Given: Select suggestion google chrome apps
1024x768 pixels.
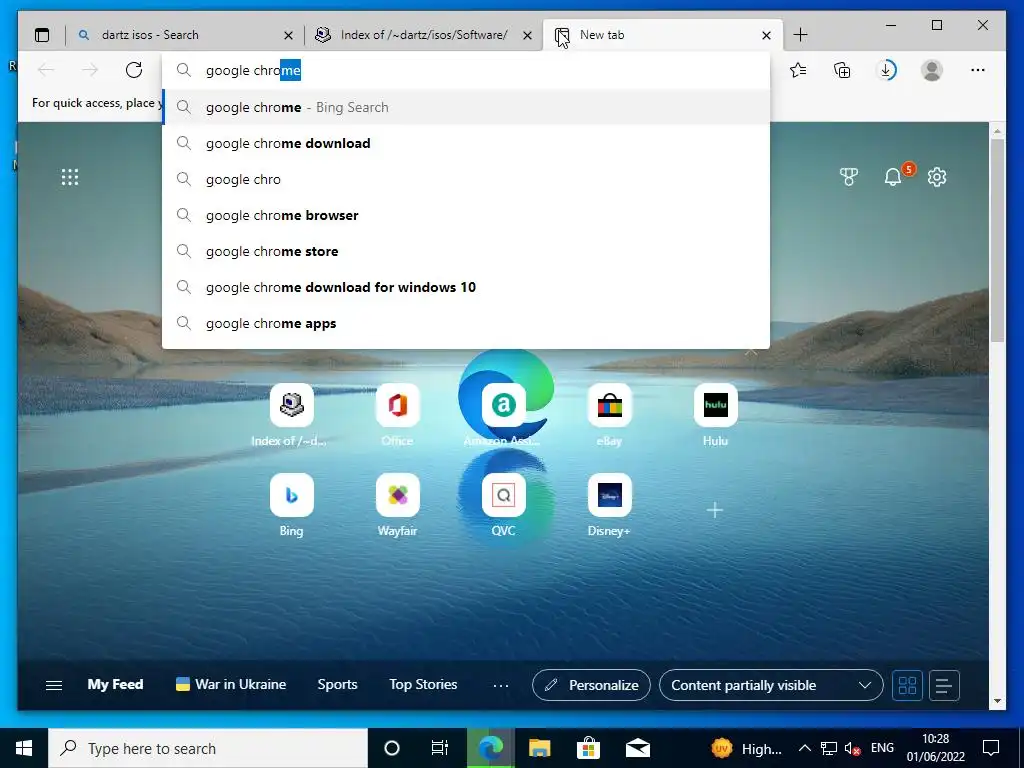Looking at the screenshot, I should 466,323.
